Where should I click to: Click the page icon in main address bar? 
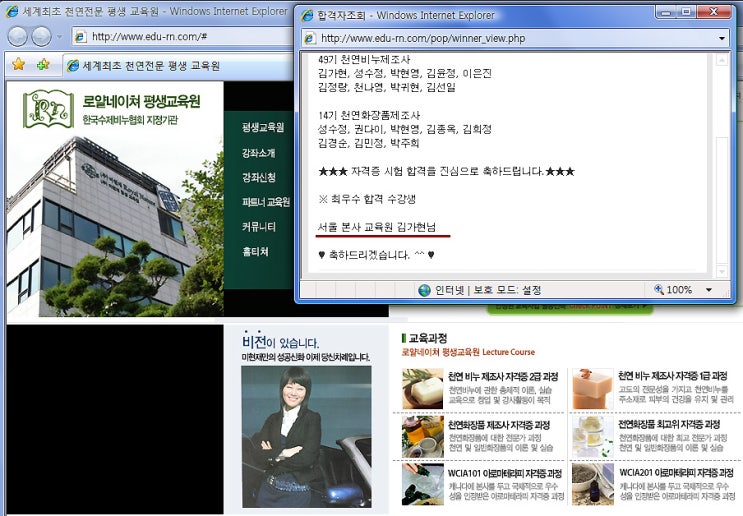pos(81,36)
